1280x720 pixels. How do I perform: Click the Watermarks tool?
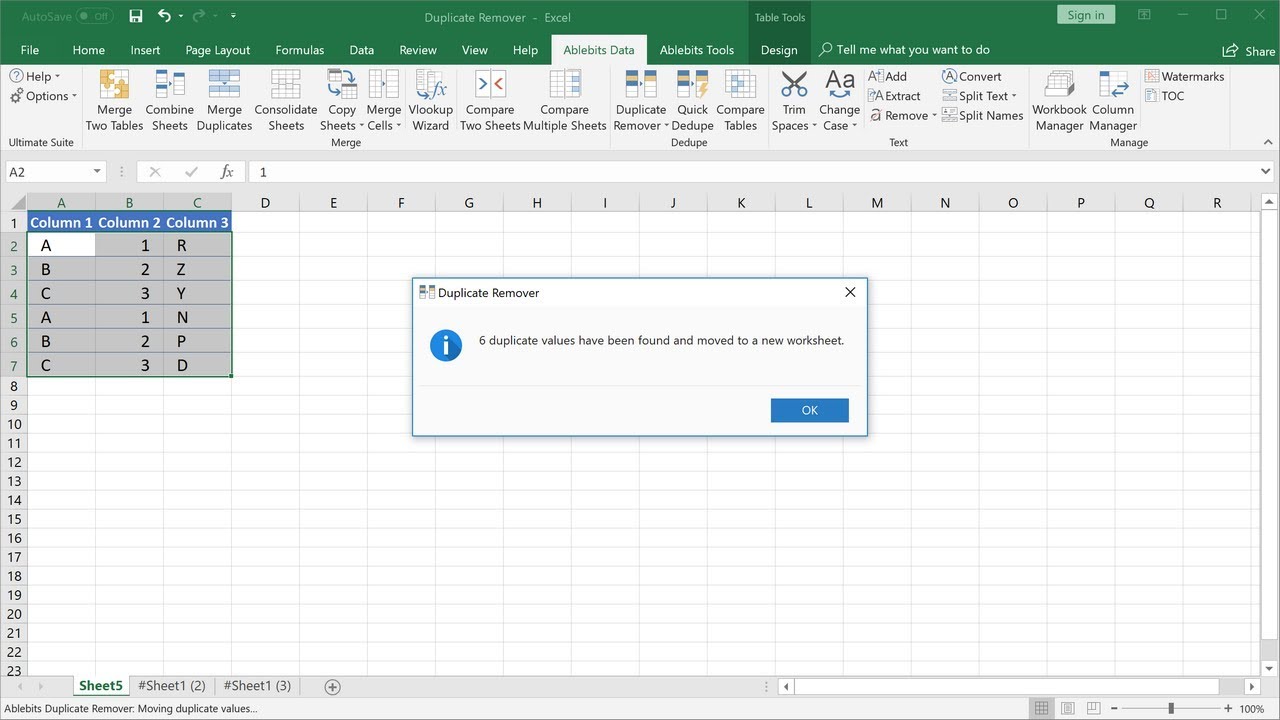pyautogui.click(x=1185, y=77)
